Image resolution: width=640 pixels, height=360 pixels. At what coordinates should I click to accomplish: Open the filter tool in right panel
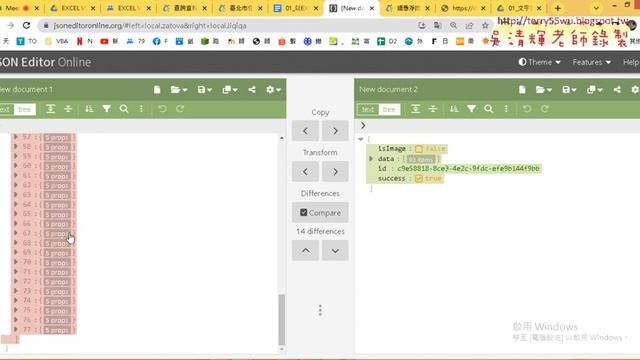pos(471,109)
